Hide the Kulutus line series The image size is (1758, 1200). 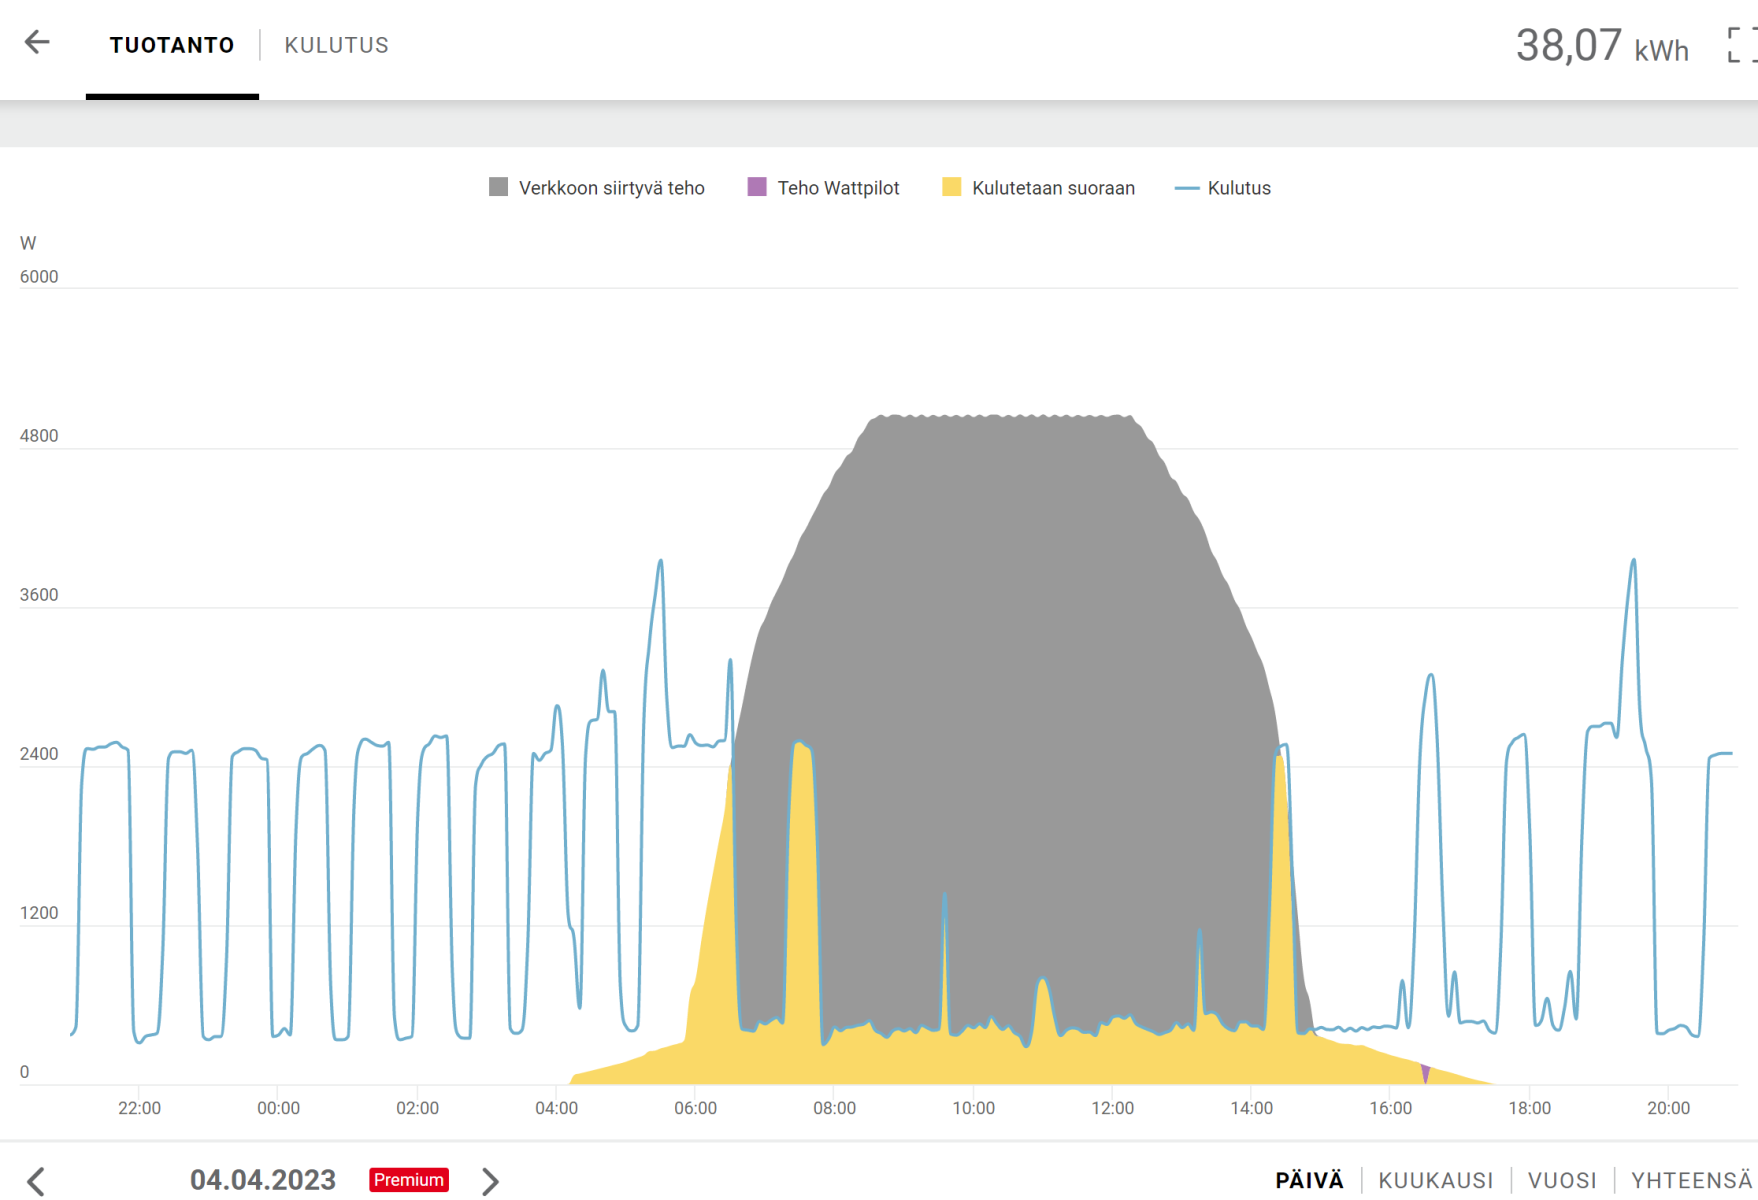point(1238,188)
